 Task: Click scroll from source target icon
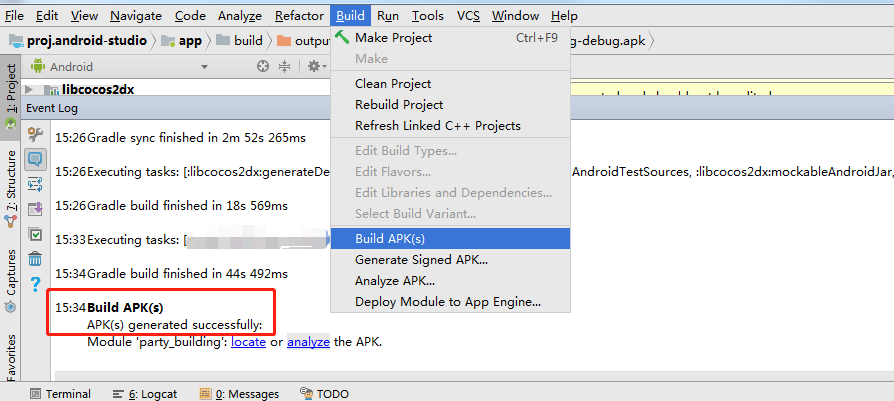click(x=263, y=66)
